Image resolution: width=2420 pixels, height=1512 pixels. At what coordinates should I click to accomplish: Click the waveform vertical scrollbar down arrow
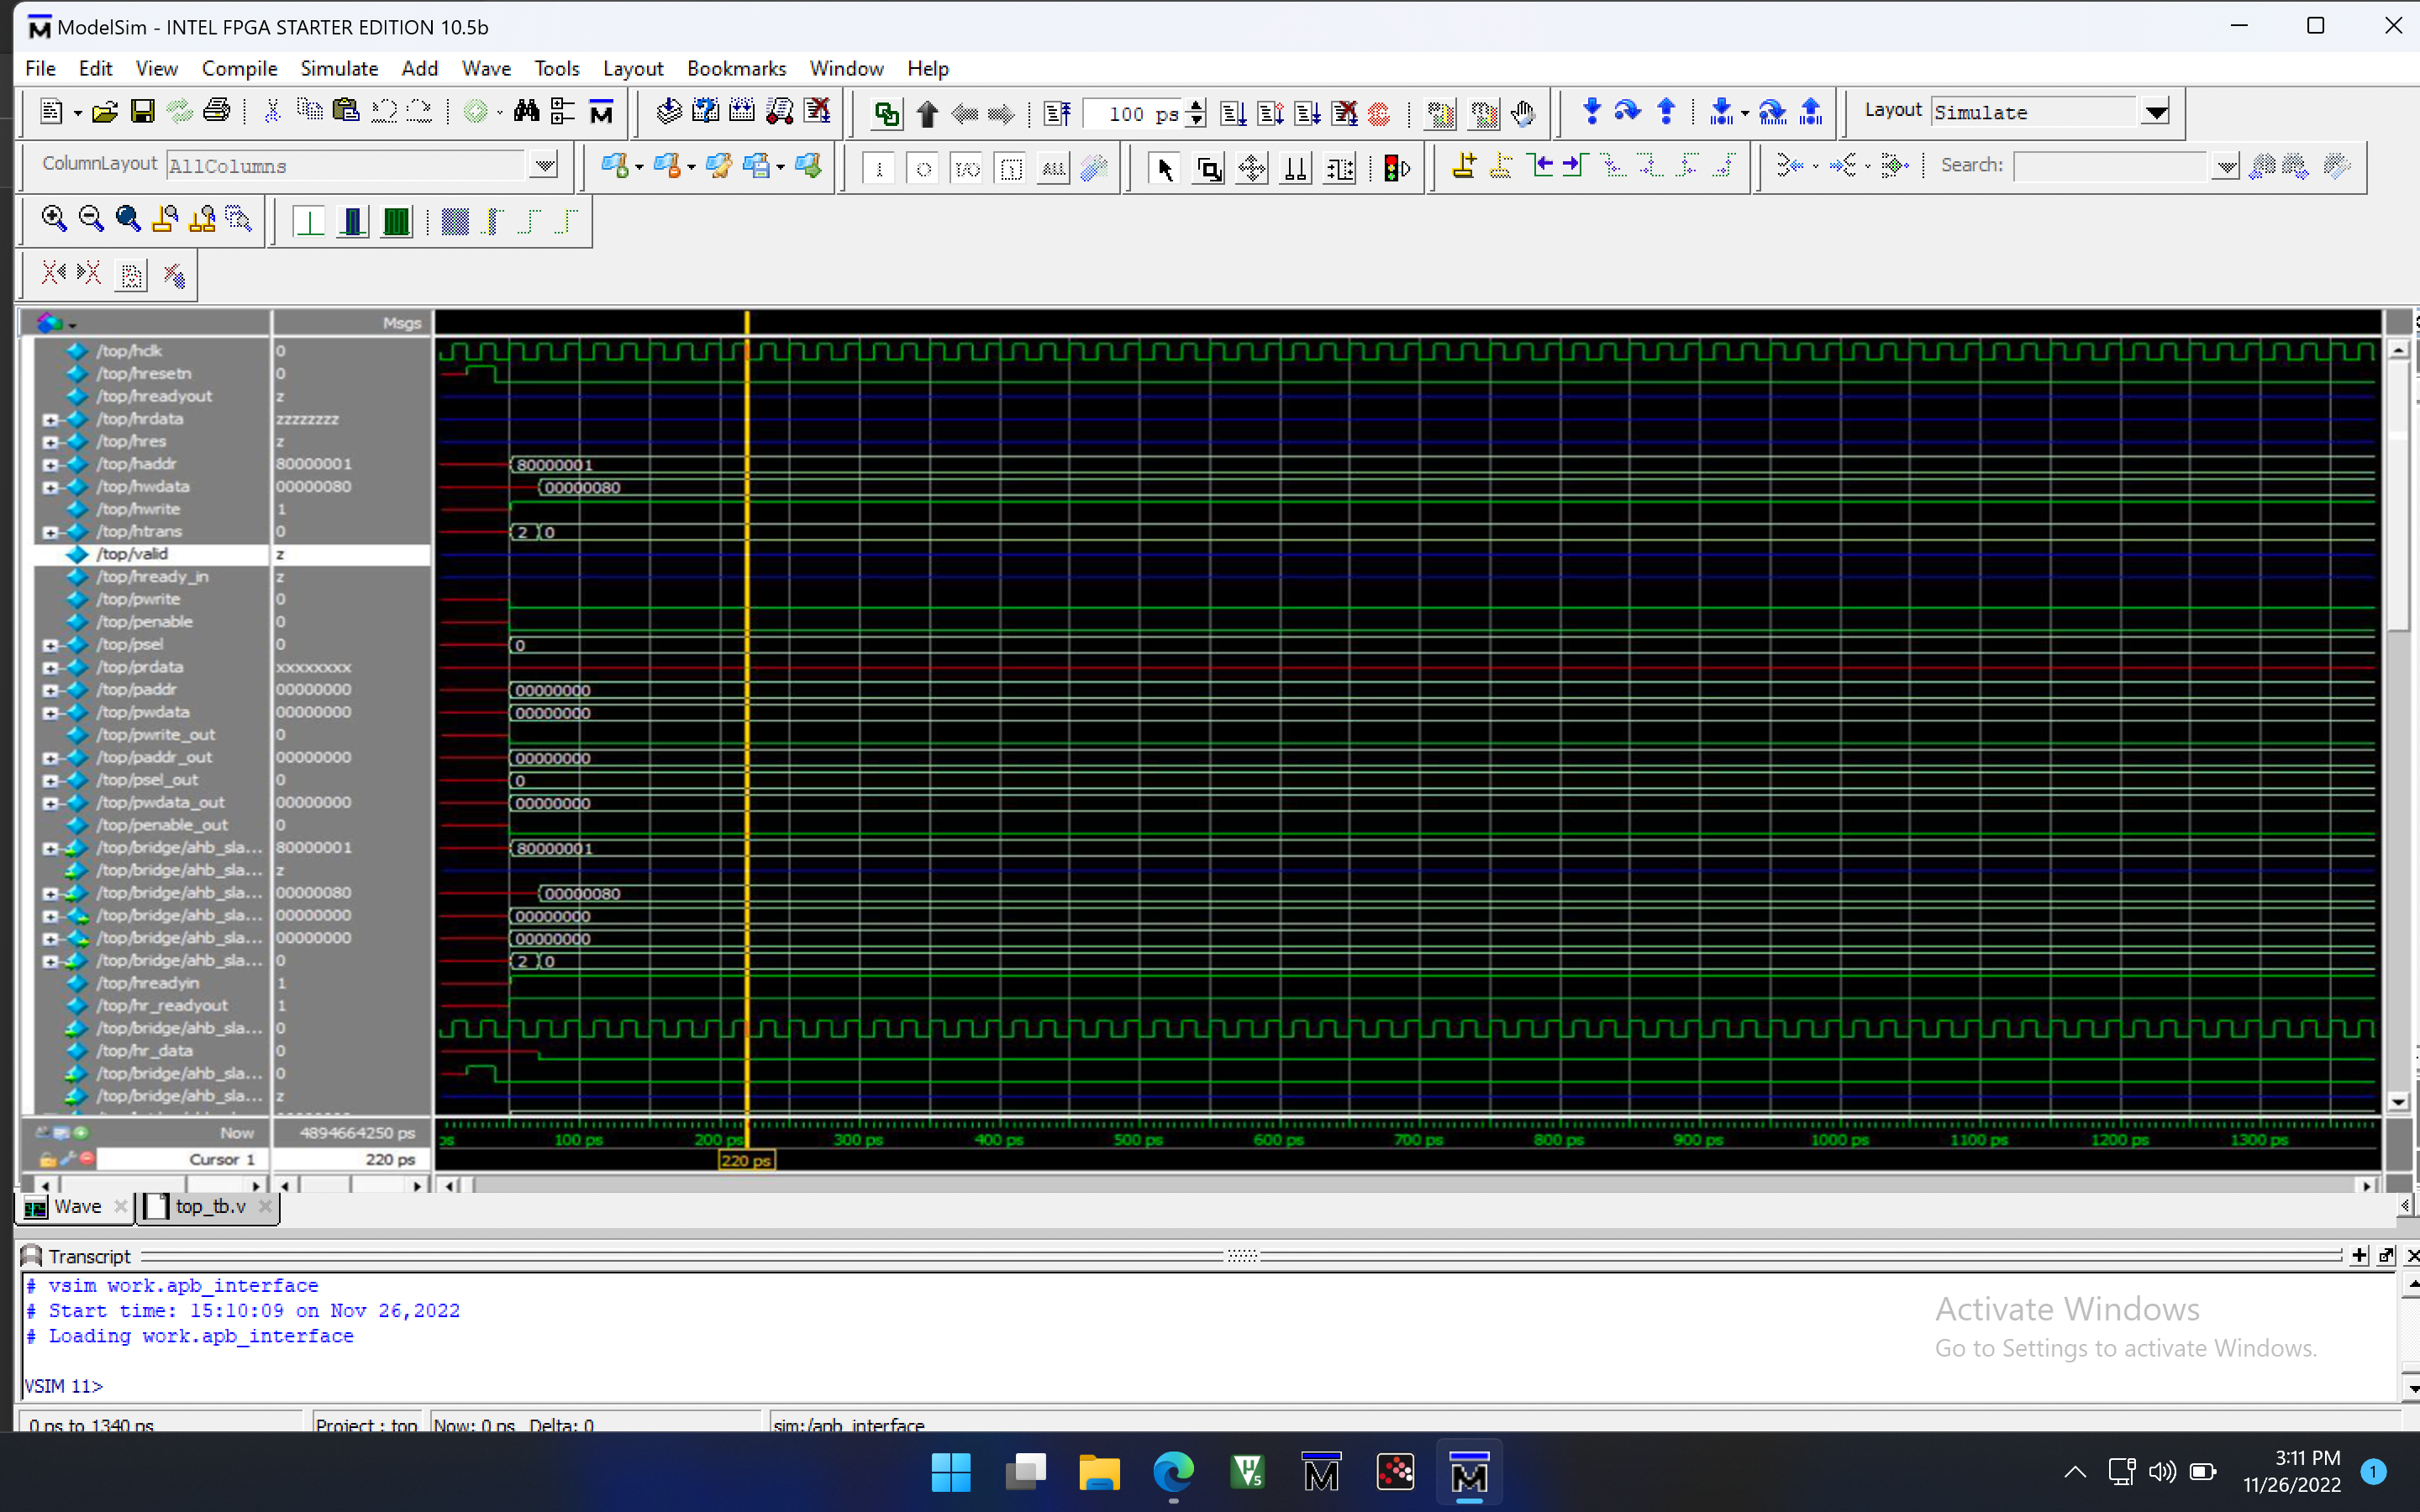(x=2398, y=1101)
